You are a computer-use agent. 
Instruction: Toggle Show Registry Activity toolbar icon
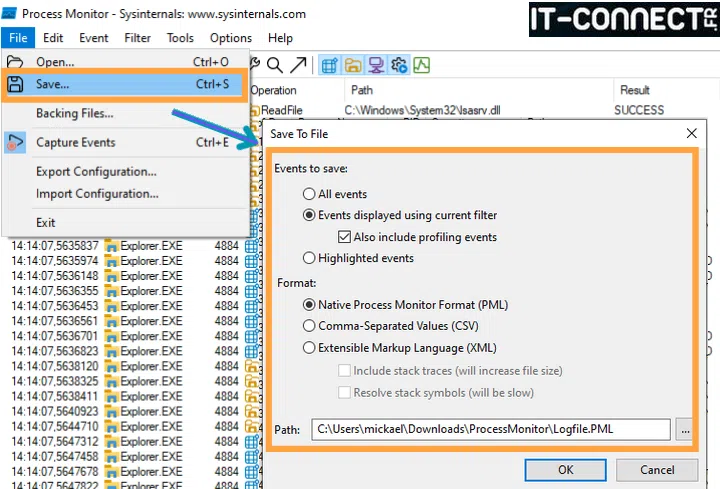click(x=330, y=65)
